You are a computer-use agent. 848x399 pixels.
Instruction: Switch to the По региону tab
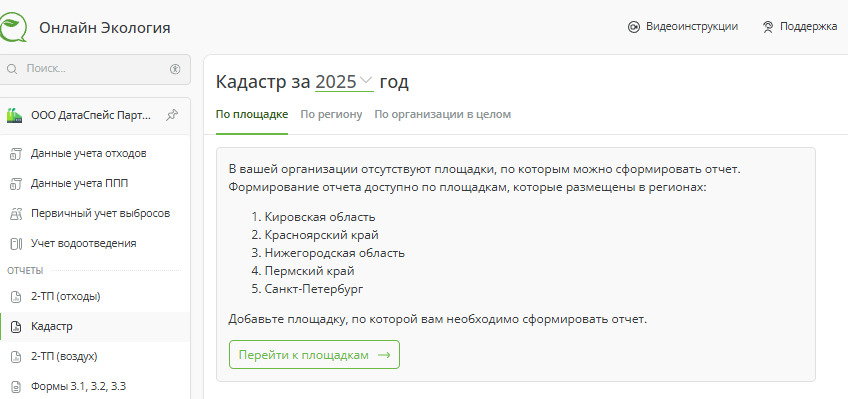coord(331,115)
